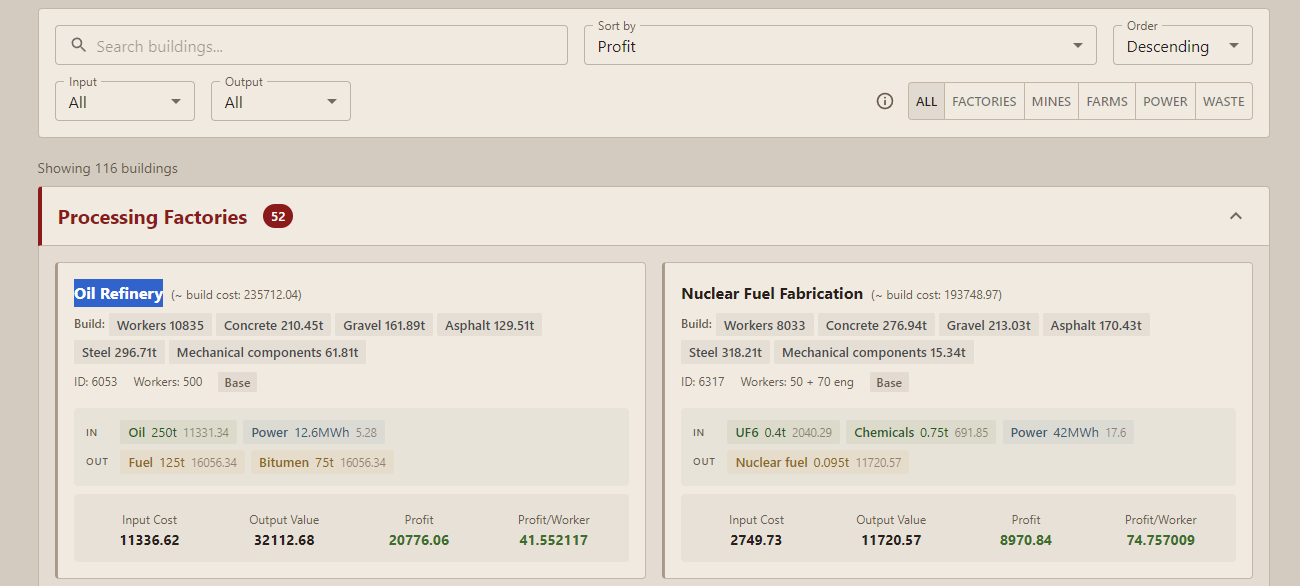Click the Fuel 125t output chip
This screenshot has height=586, width=1300.
click(183, 462)
